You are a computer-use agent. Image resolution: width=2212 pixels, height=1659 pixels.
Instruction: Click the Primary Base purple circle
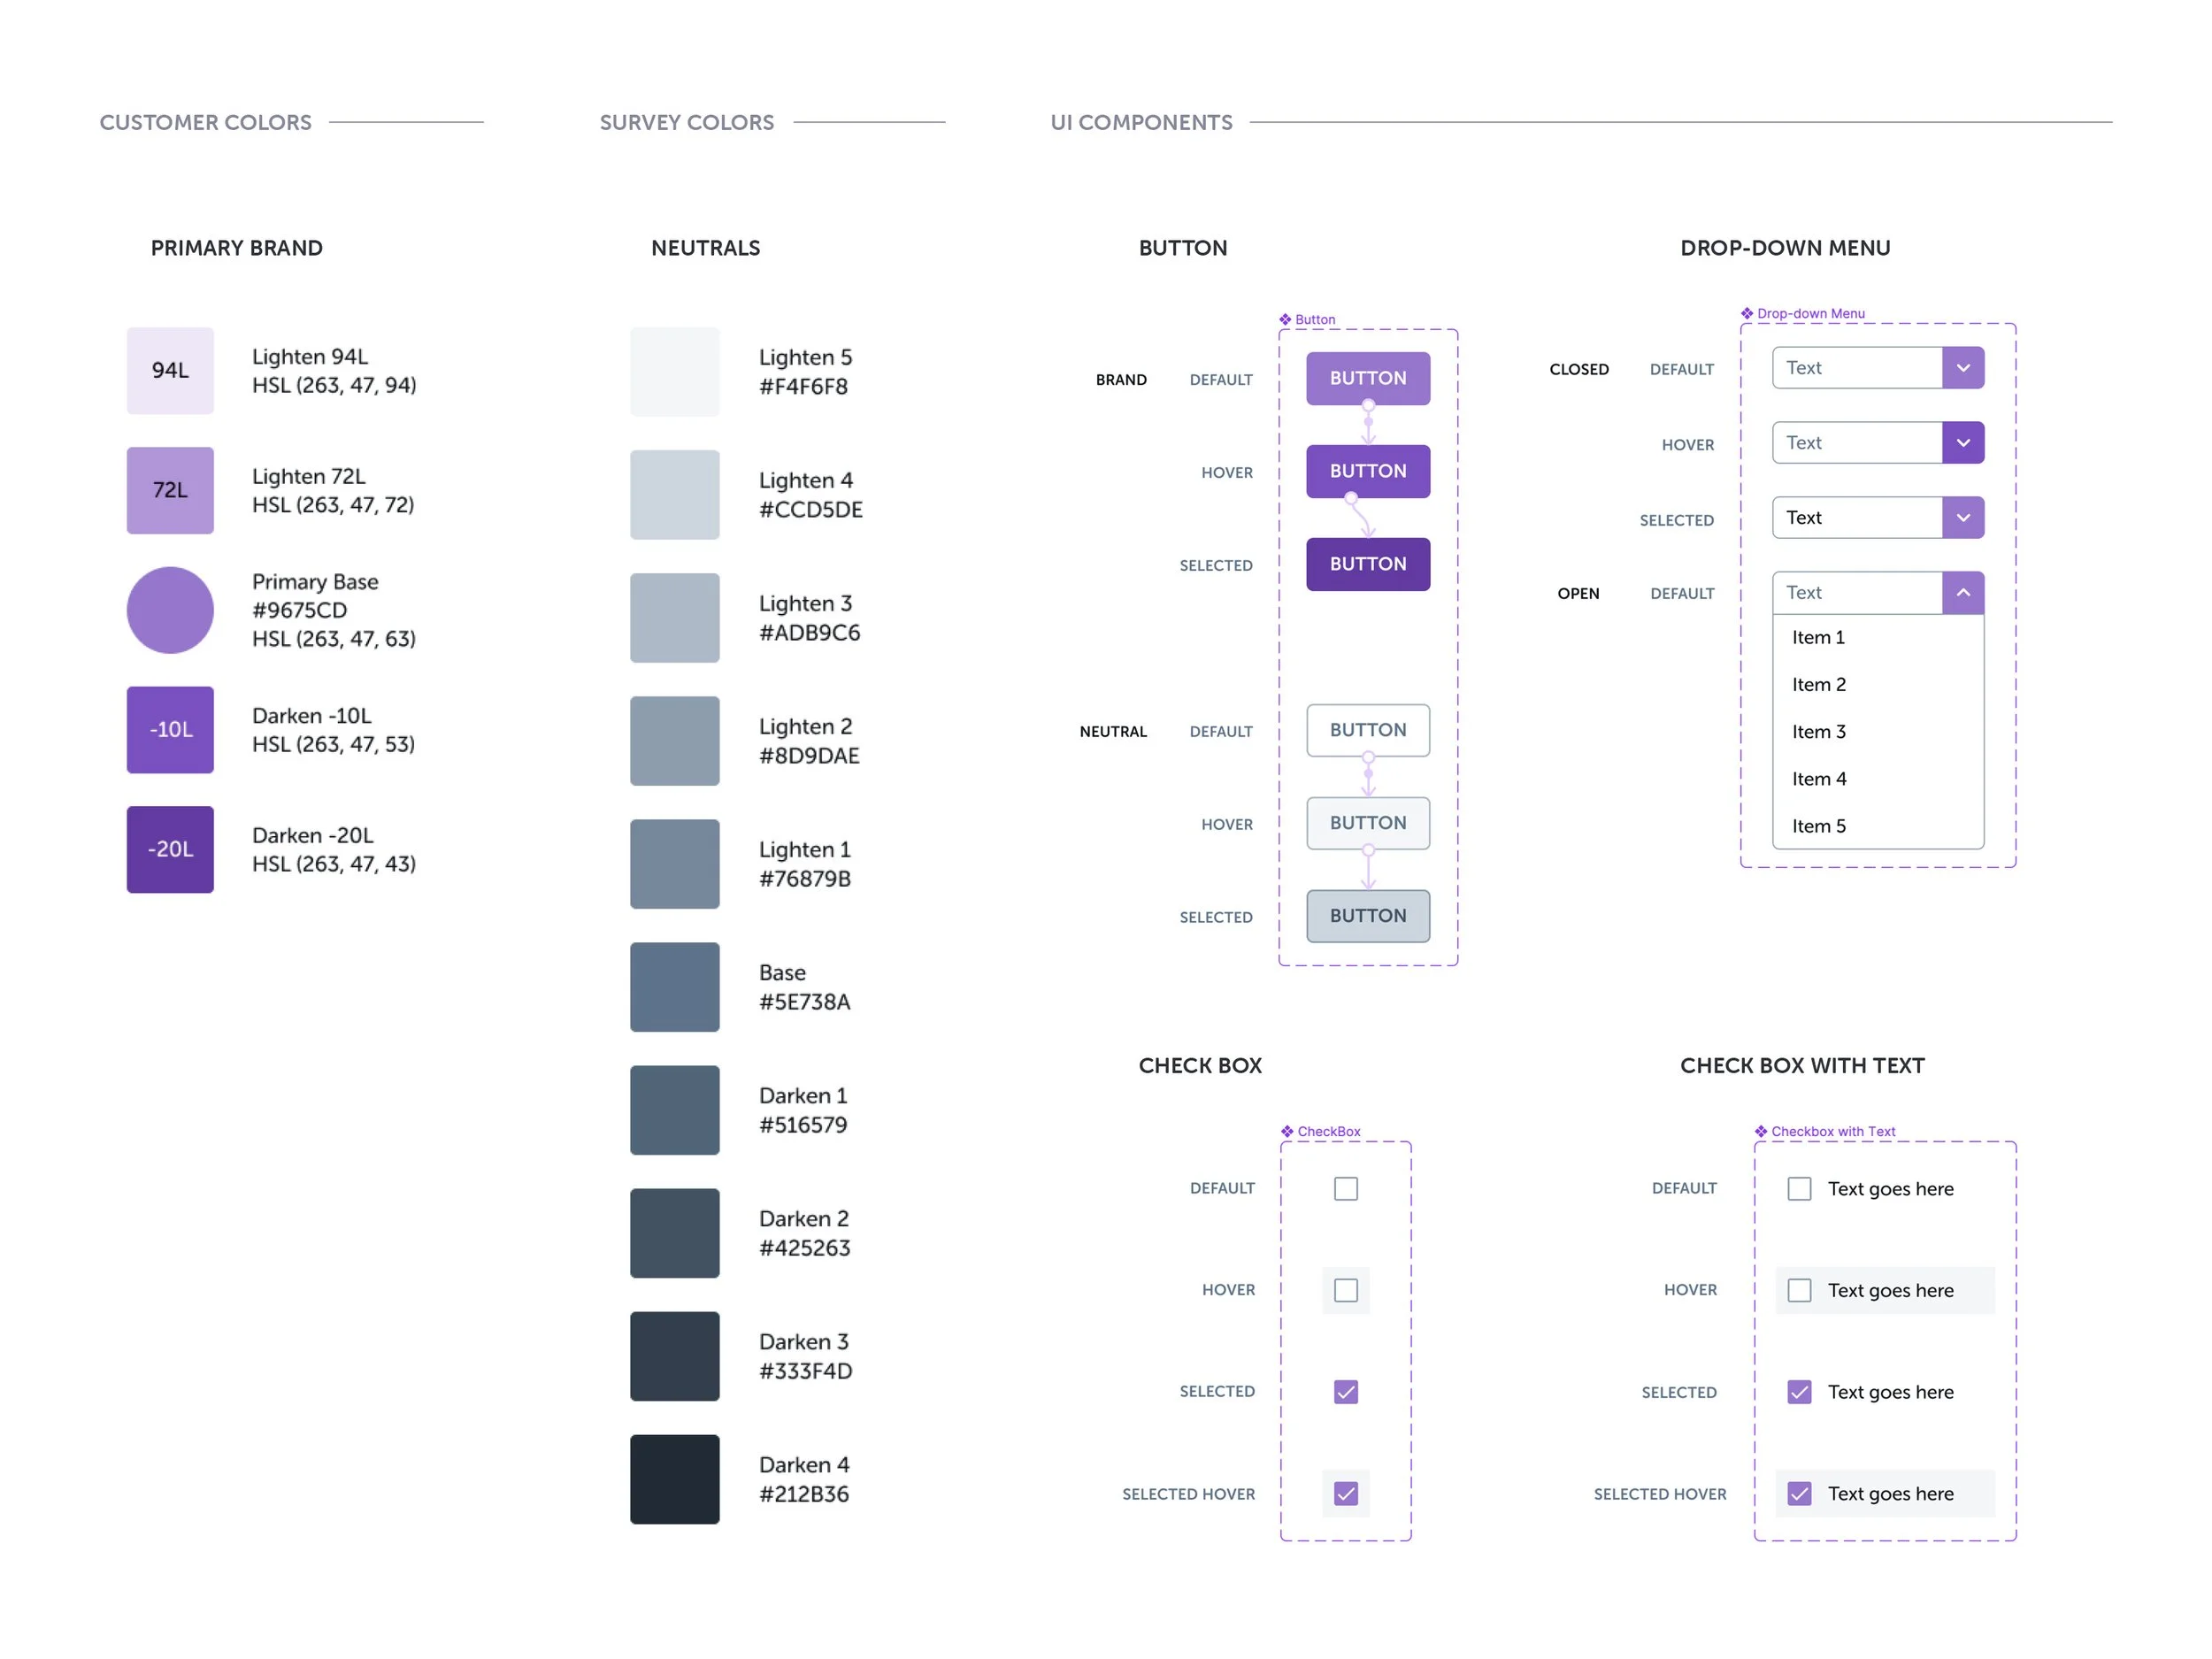(170, 610)
